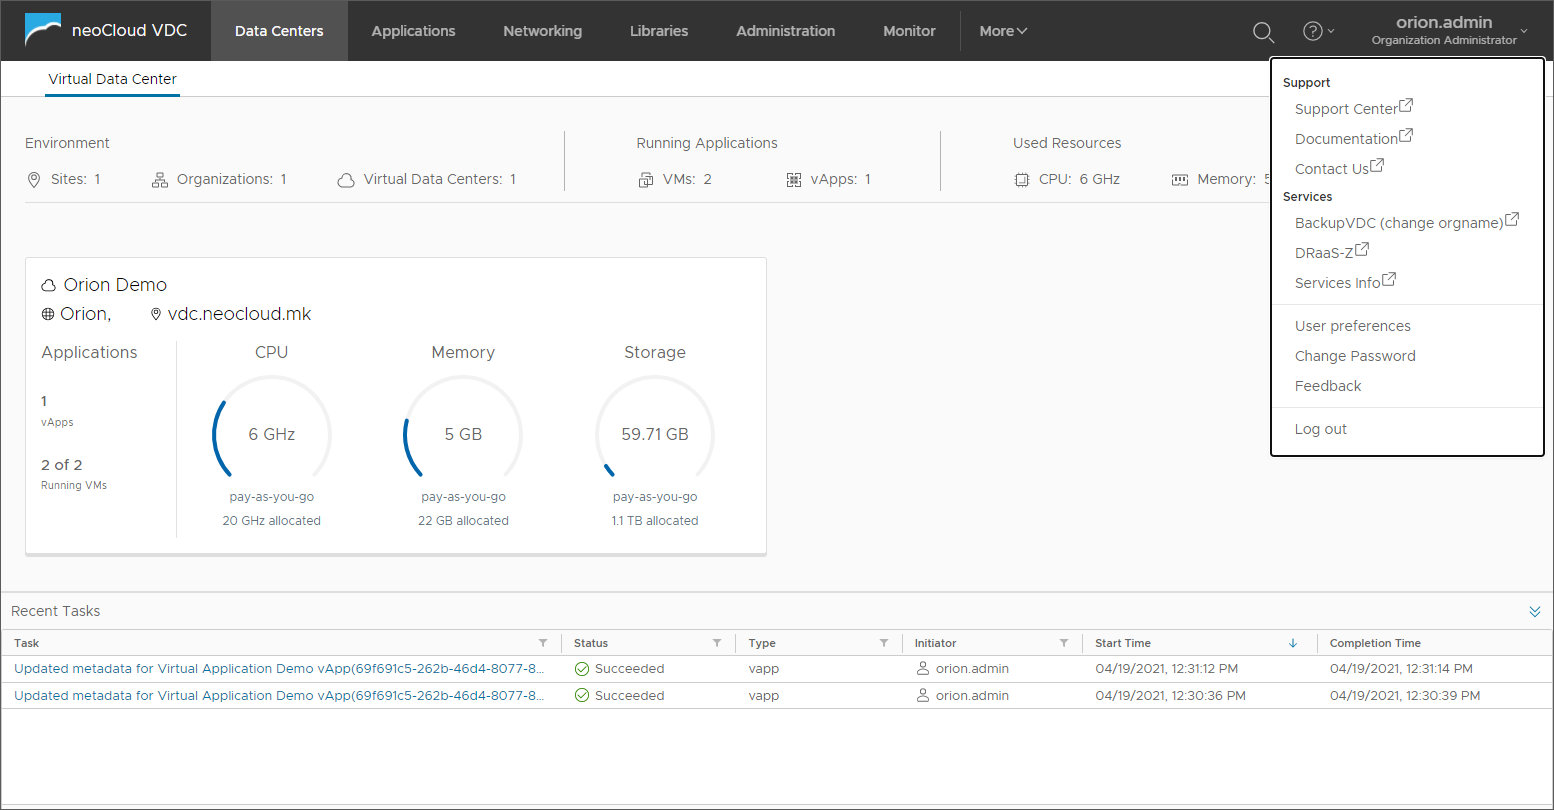Viewport: 1554px width, 810px height.
Task: Click the pin icon beside vdc.neocloud.mk
Action: tap(156, 314)
